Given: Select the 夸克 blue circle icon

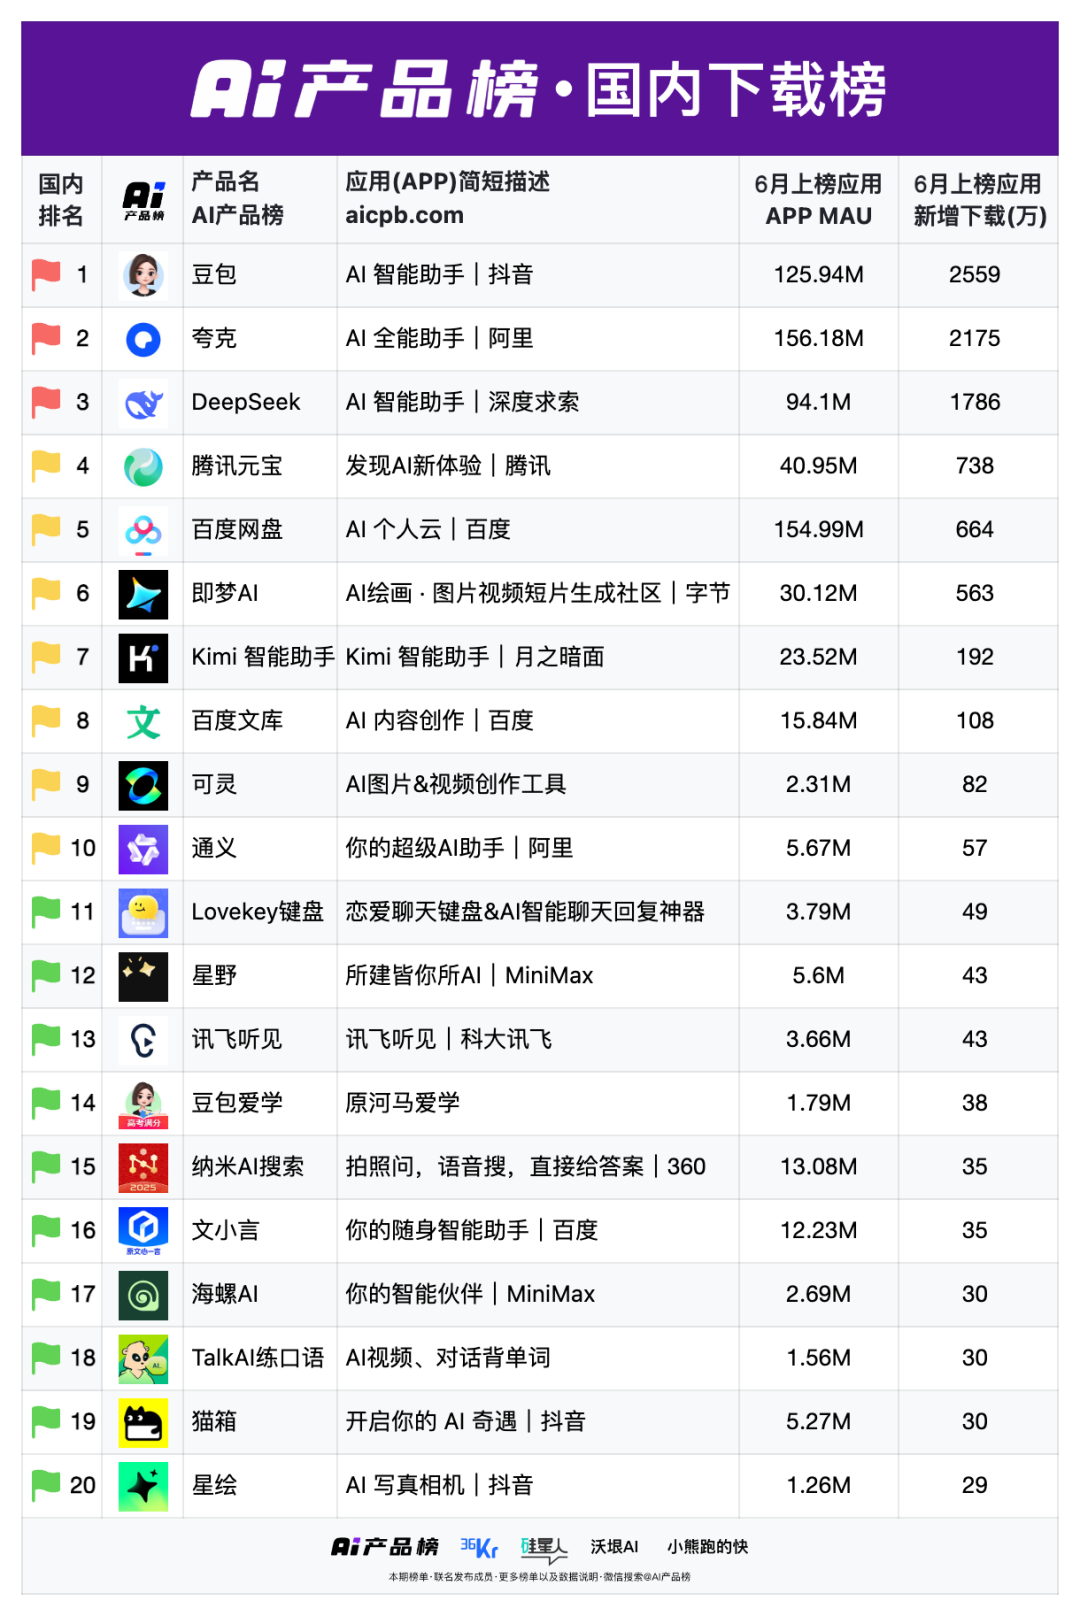Looking at the screenshot, I should click(143, 339).
